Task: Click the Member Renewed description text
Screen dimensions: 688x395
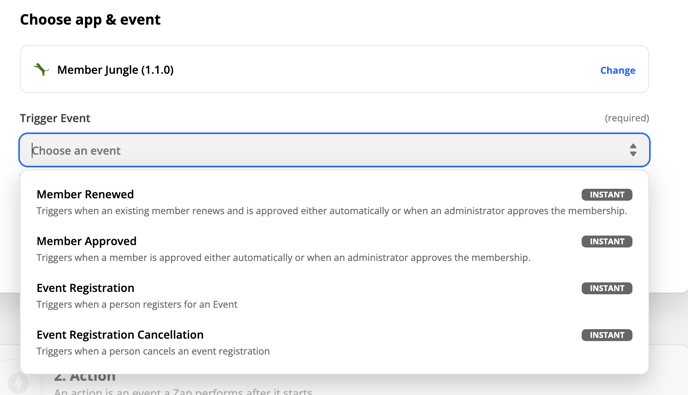Action: click(332, 211)
